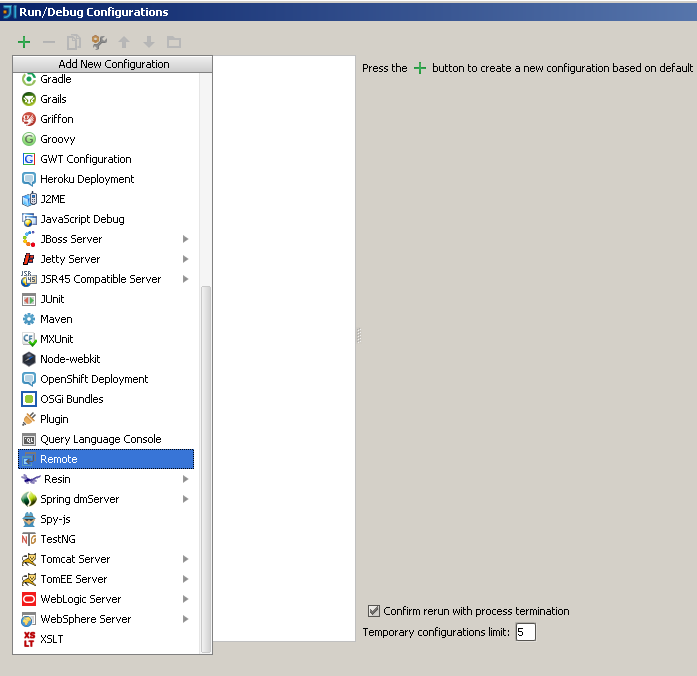Click the Copy Configuration toolbar icon
The height and width of the screenshot is (676, 697).
(74, 42)
